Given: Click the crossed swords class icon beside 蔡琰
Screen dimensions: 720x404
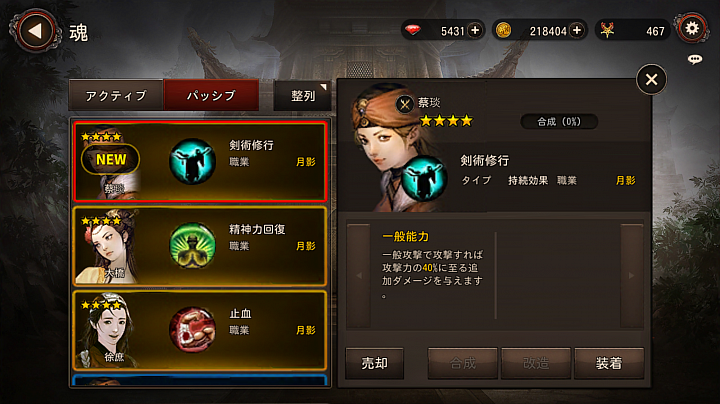Looking at the screenshot, I should coord(405,104).
